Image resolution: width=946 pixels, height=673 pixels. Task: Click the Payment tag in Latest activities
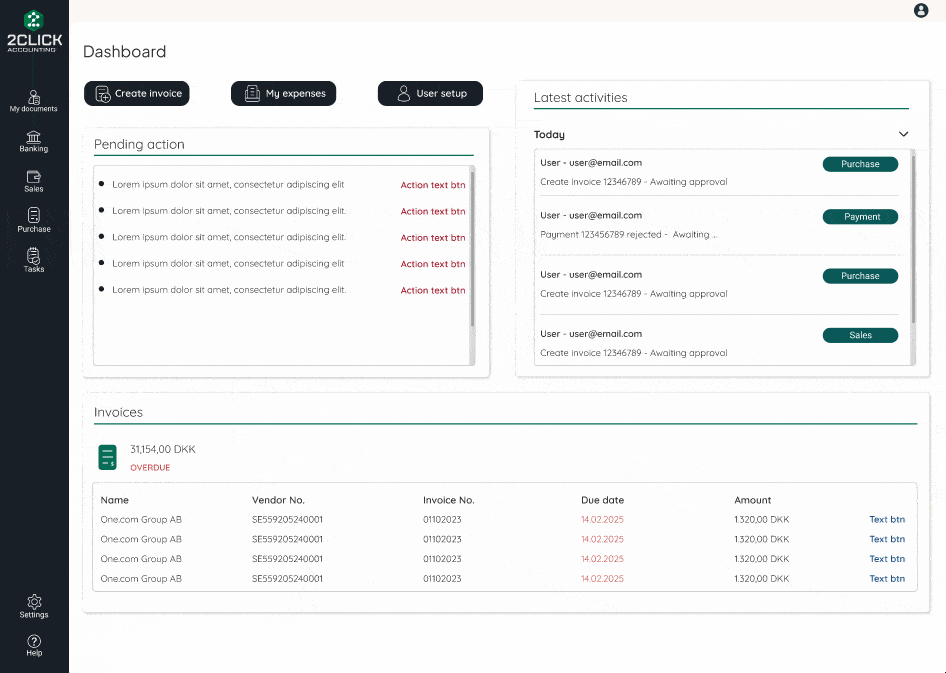[x=860, y=217]
